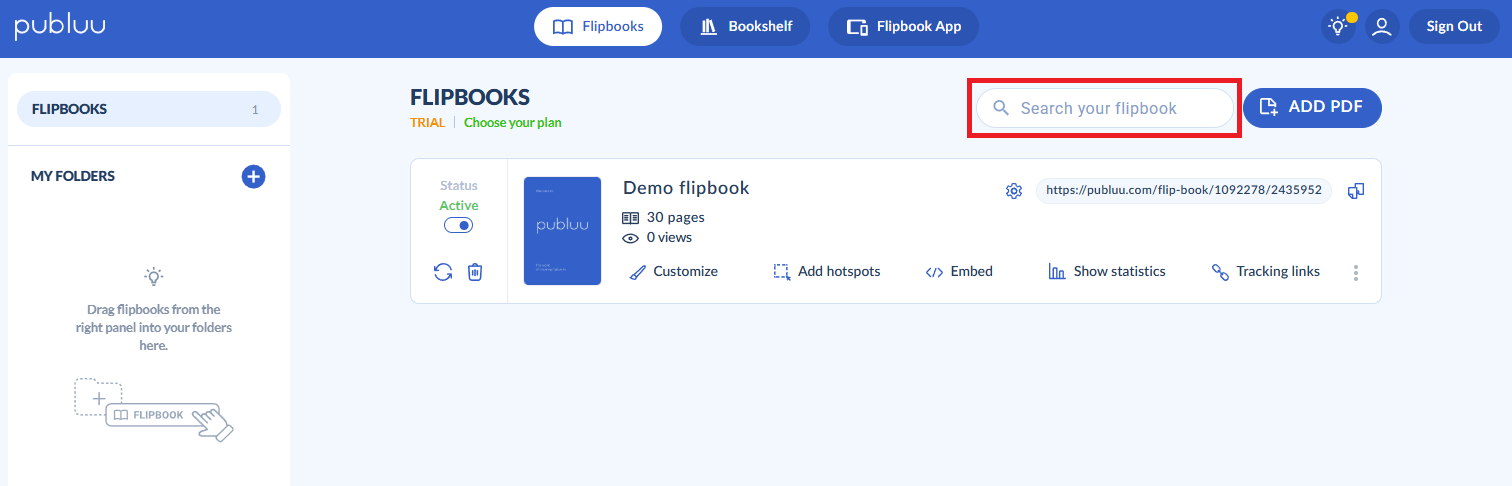This screenshot has height=486, width=1512.
Task: Open the lightbulb tips icon
Action: (x=1337, y=27)
